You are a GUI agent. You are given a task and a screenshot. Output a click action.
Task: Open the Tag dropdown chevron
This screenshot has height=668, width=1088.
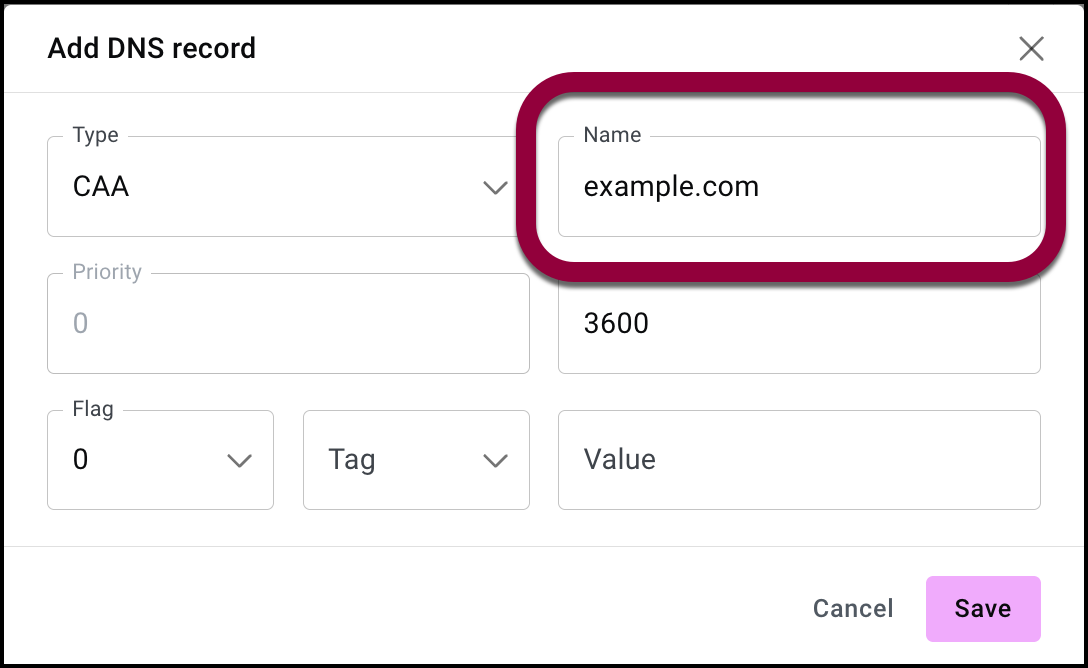pyautogui.click(x=495, y=460)
